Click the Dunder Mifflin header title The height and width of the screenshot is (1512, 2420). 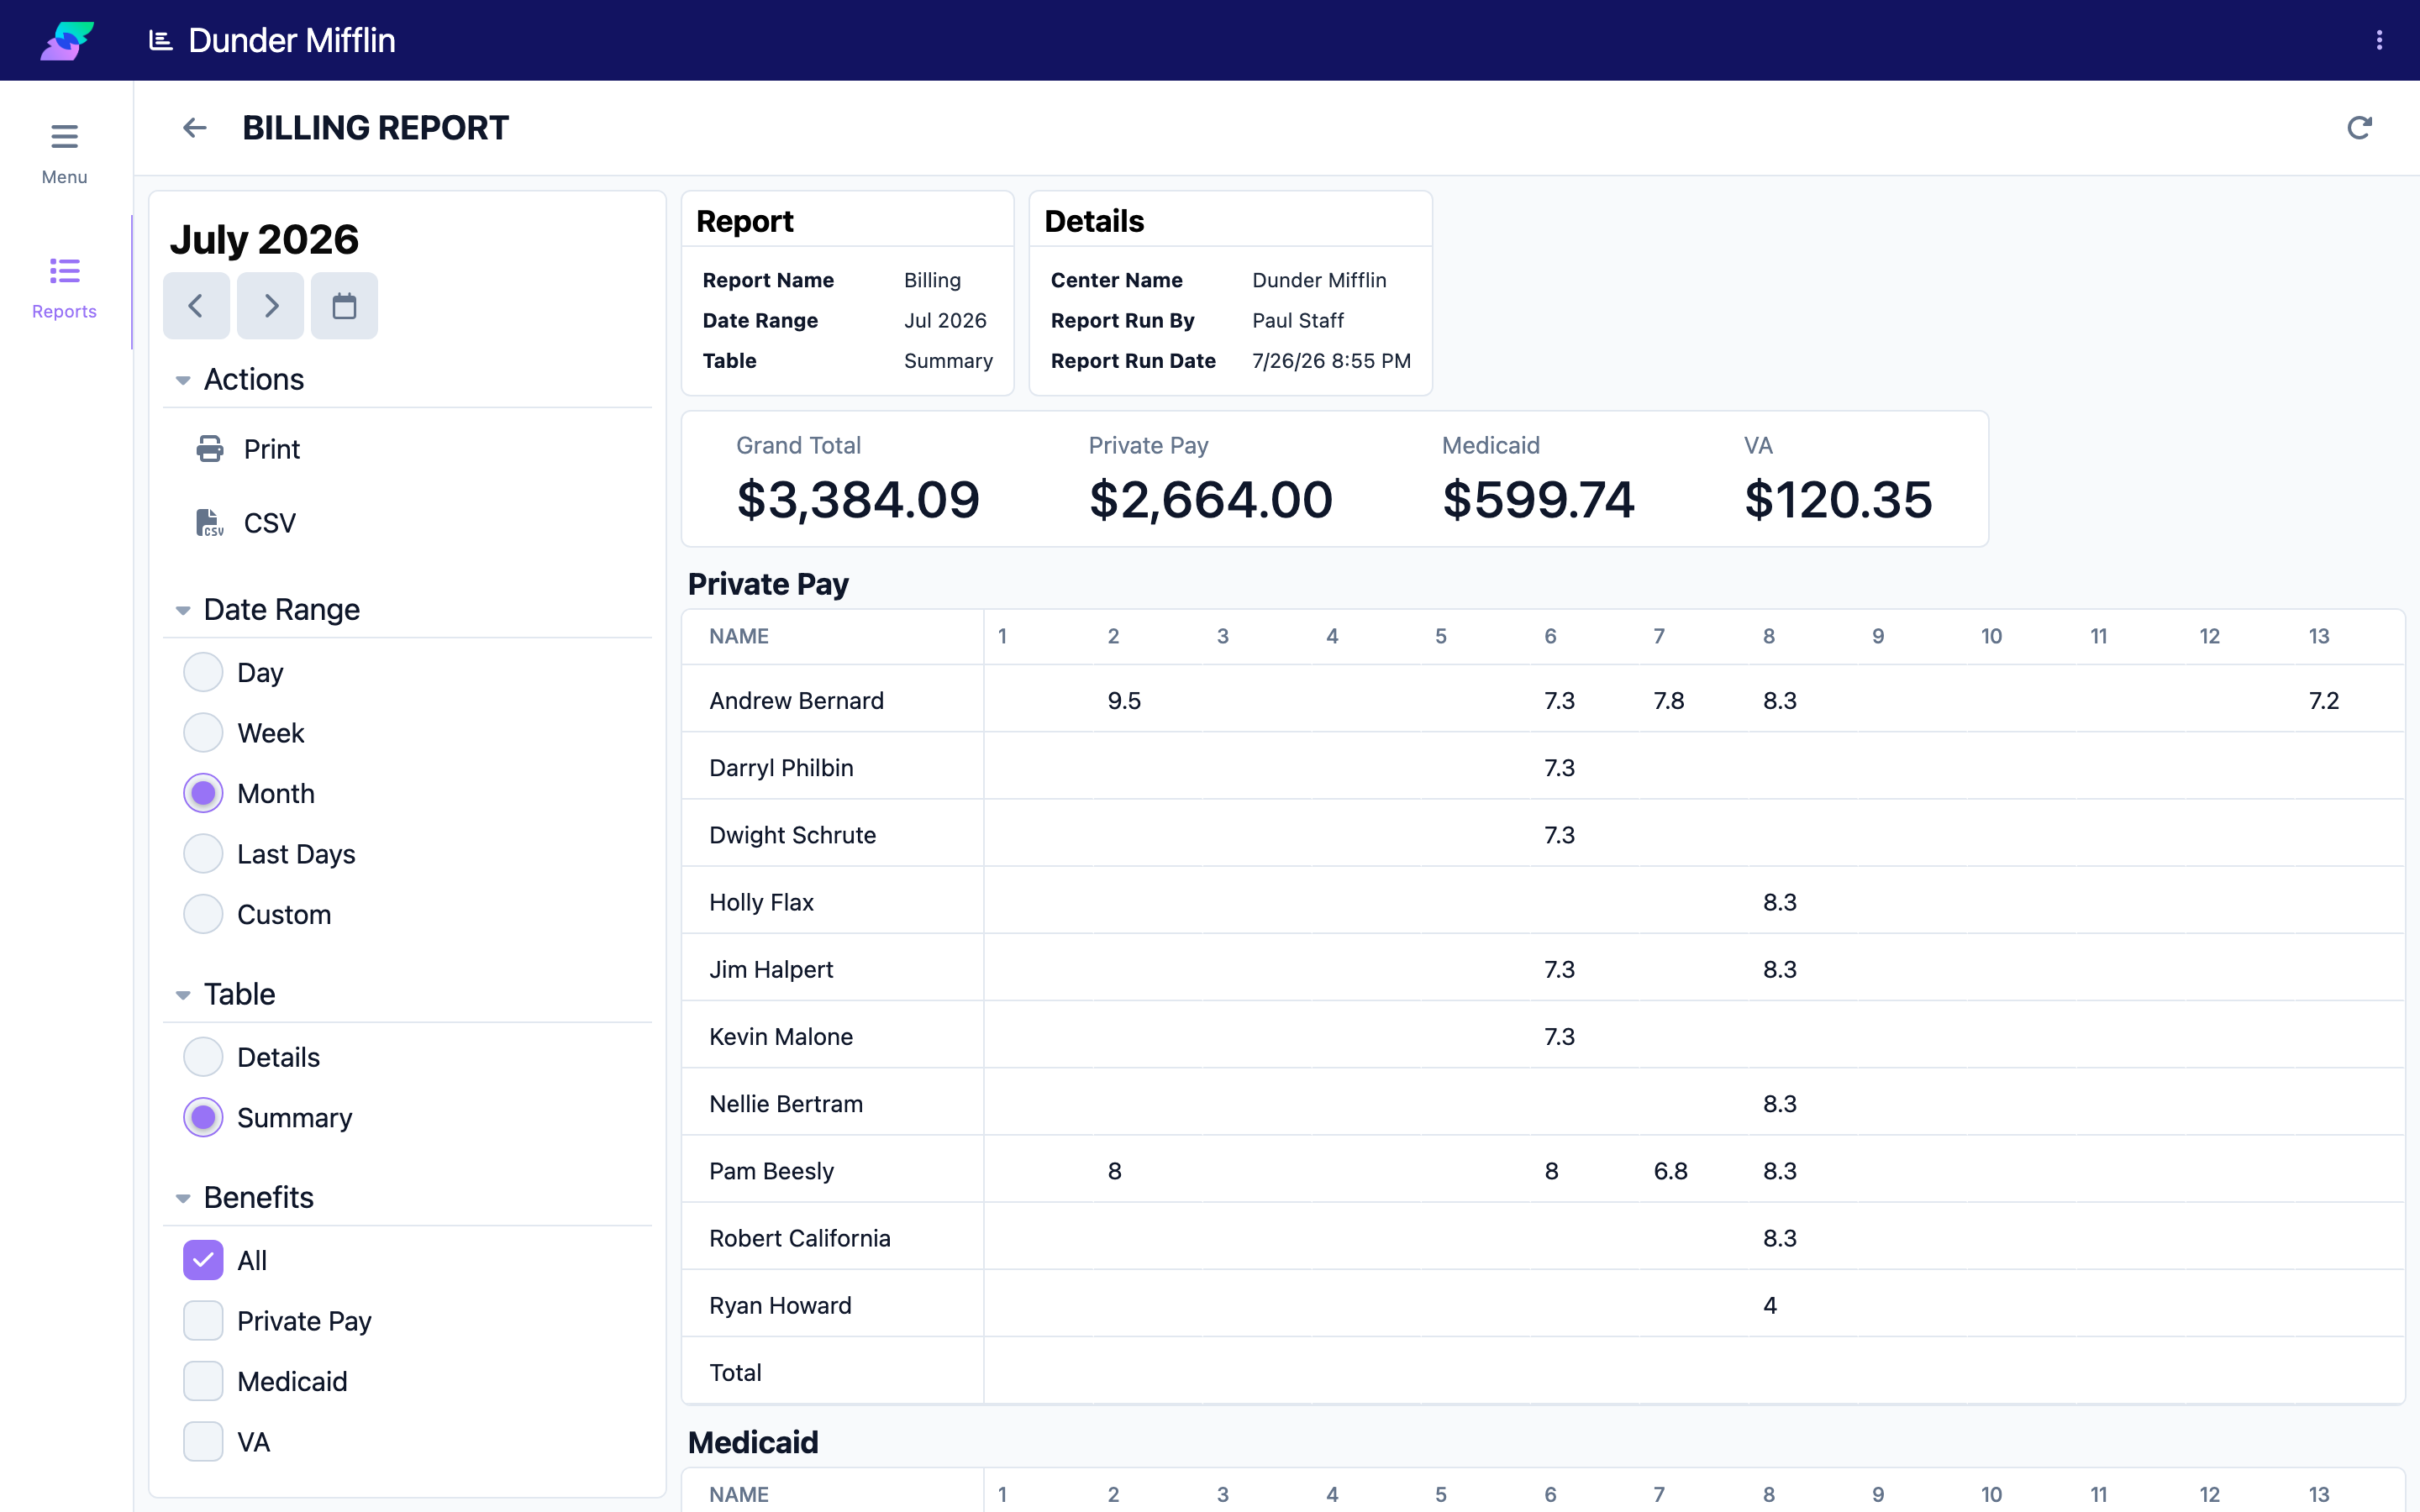[291, 40]
